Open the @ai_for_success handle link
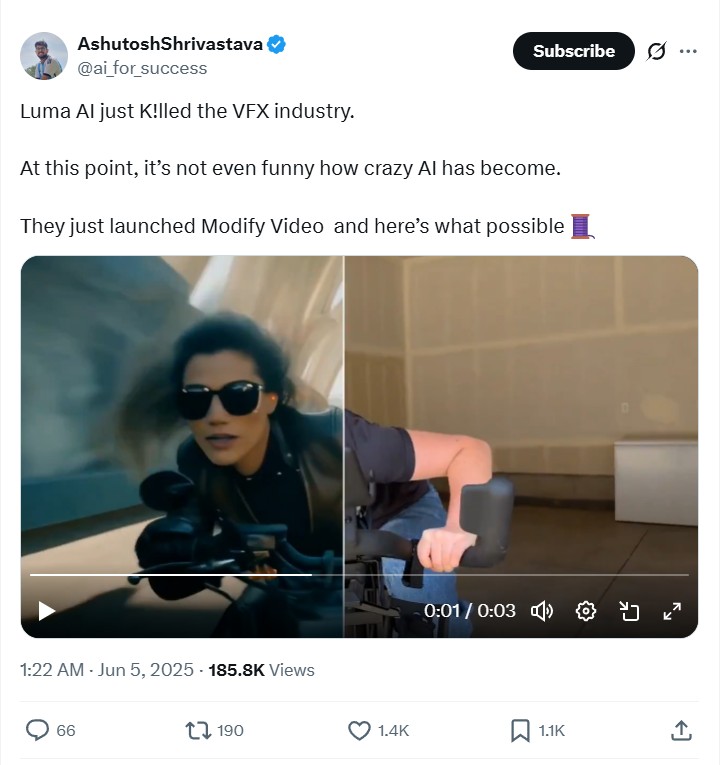The width and height of the screenshot is (726, 765). pyautogui.click(x=142, y=68)
